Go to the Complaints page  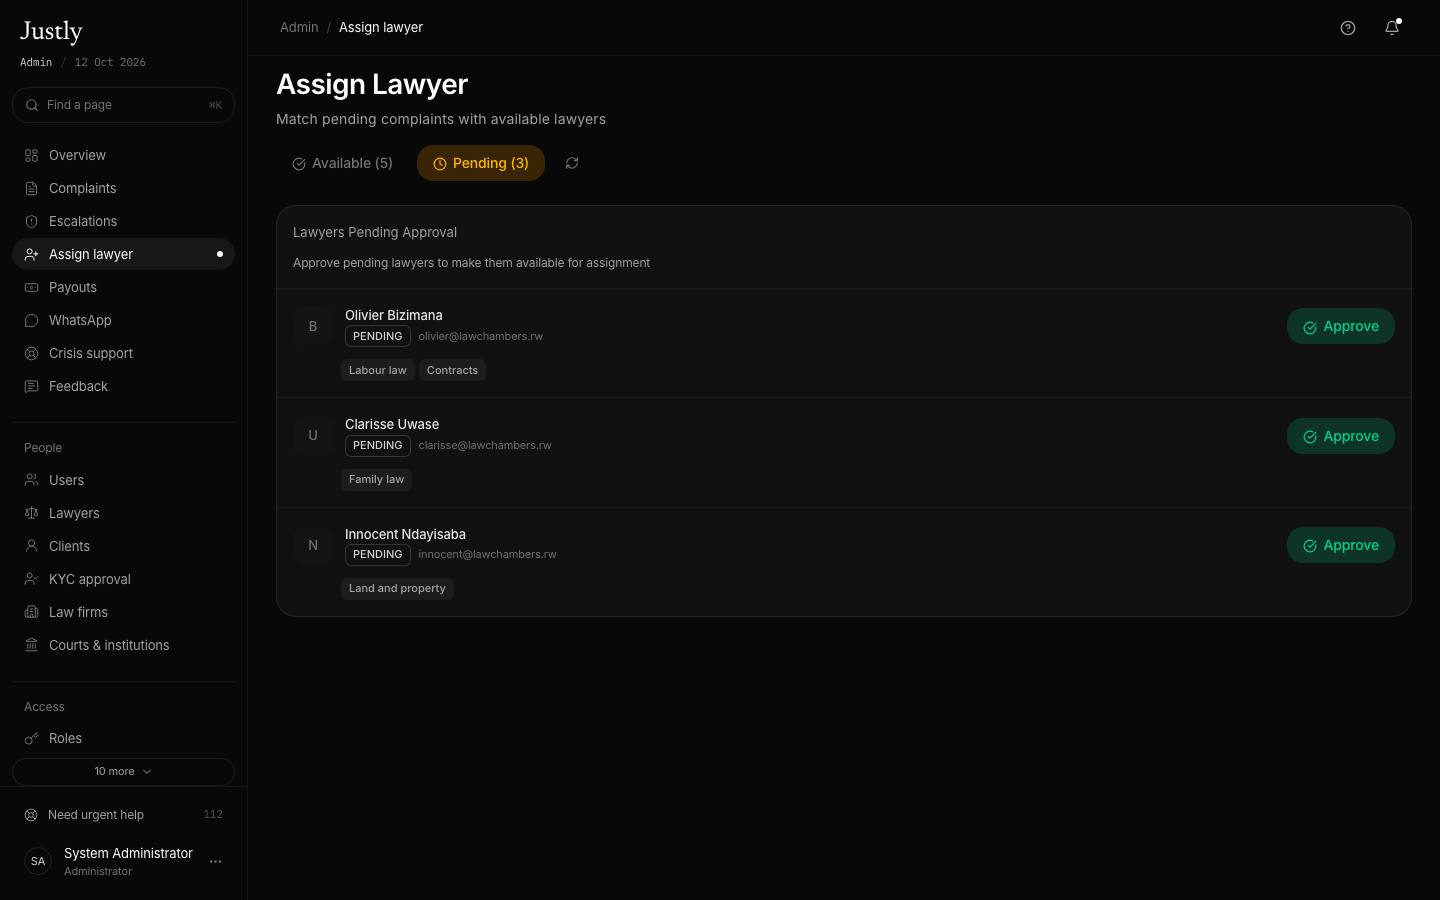[x=123, y=188]
